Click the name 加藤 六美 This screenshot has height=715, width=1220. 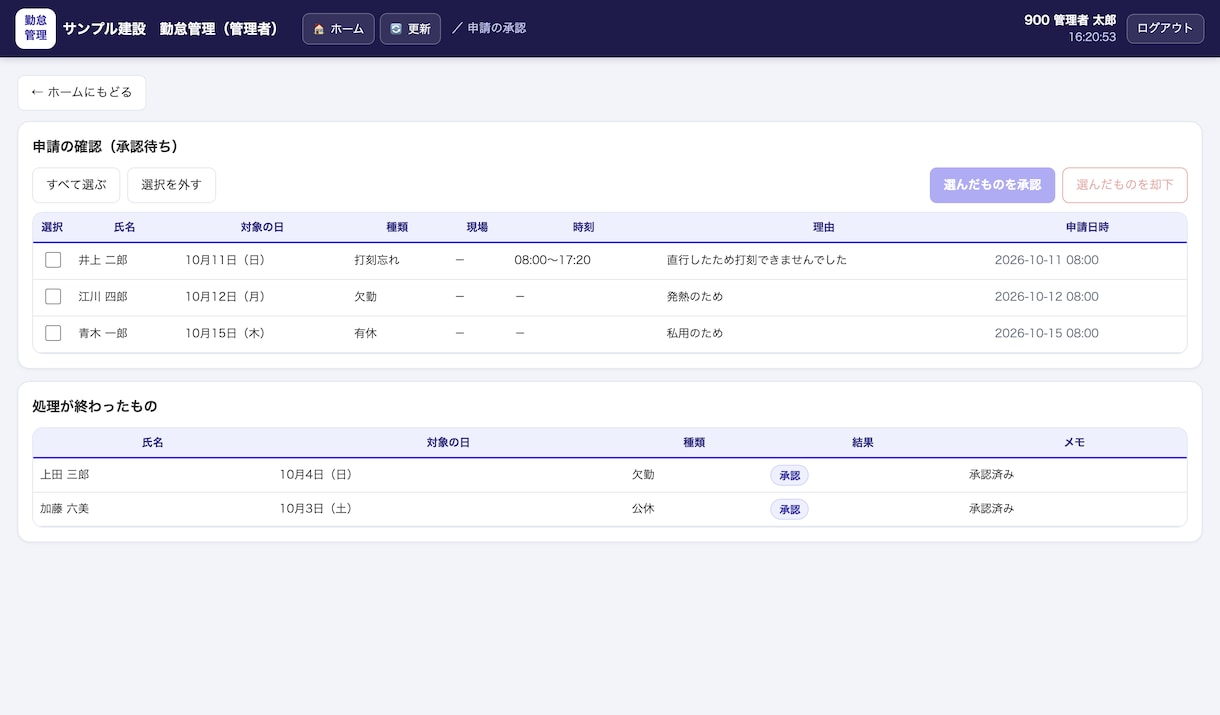pyautogui.click(x=64, y=509)
